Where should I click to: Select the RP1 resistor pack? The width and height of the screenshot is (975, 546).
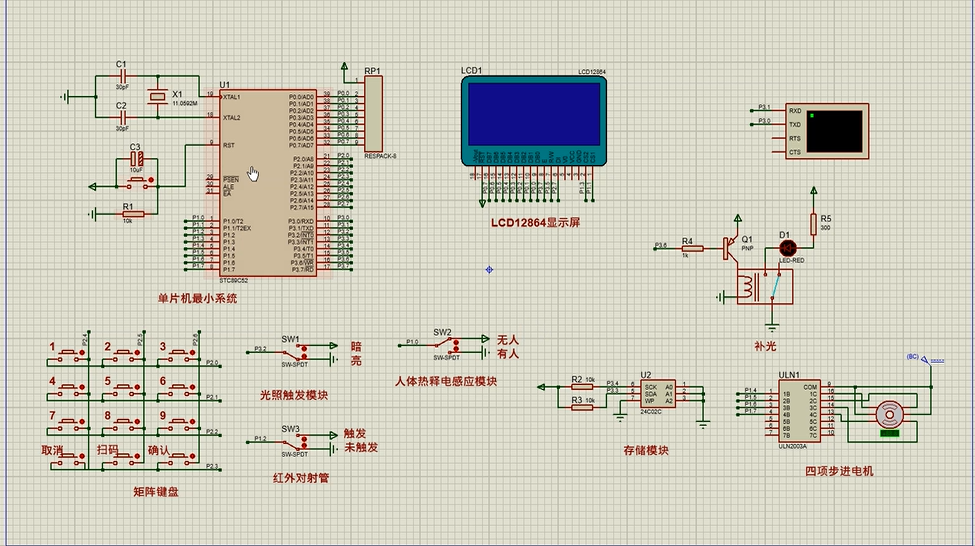click(373, 114)
